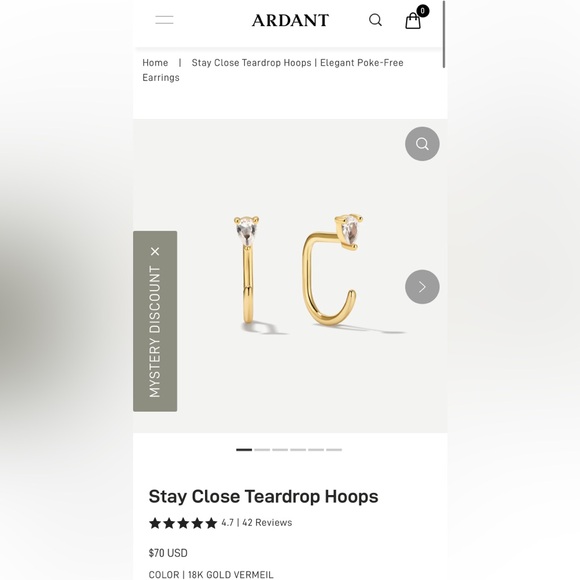580x580 pixels.
Task: Select the second image slide indicator
Action: pyautogui.click(x=262, y=450)
